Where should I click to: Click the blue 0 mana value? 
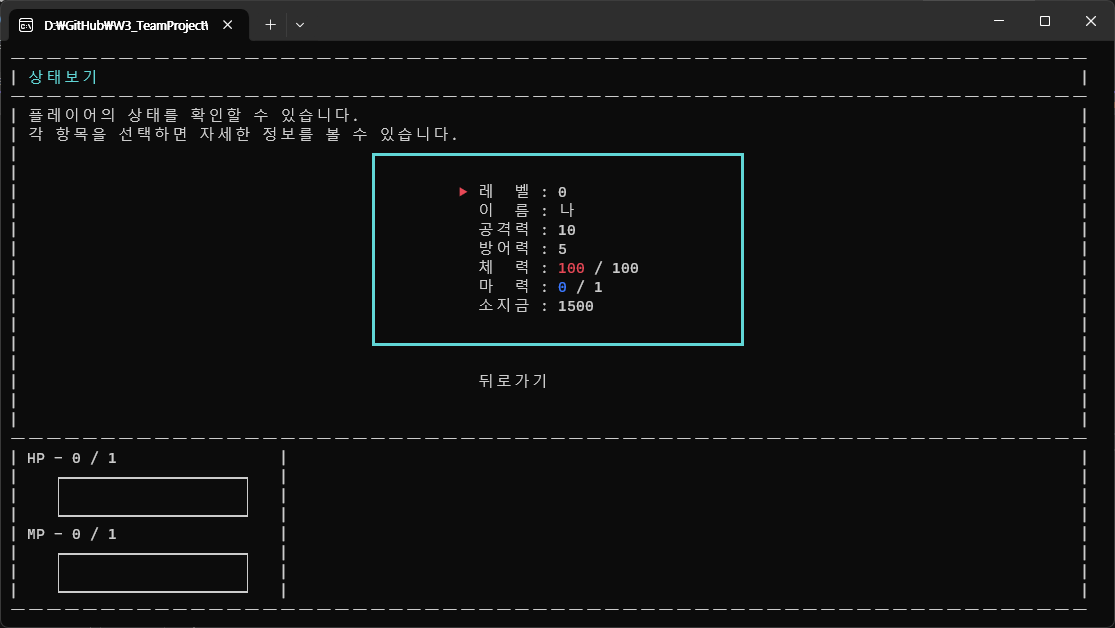(x=562, y=287)
